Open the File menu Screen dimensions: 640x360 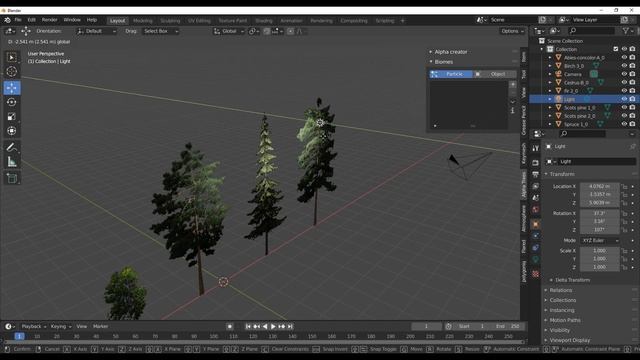(x=18, y=20)
